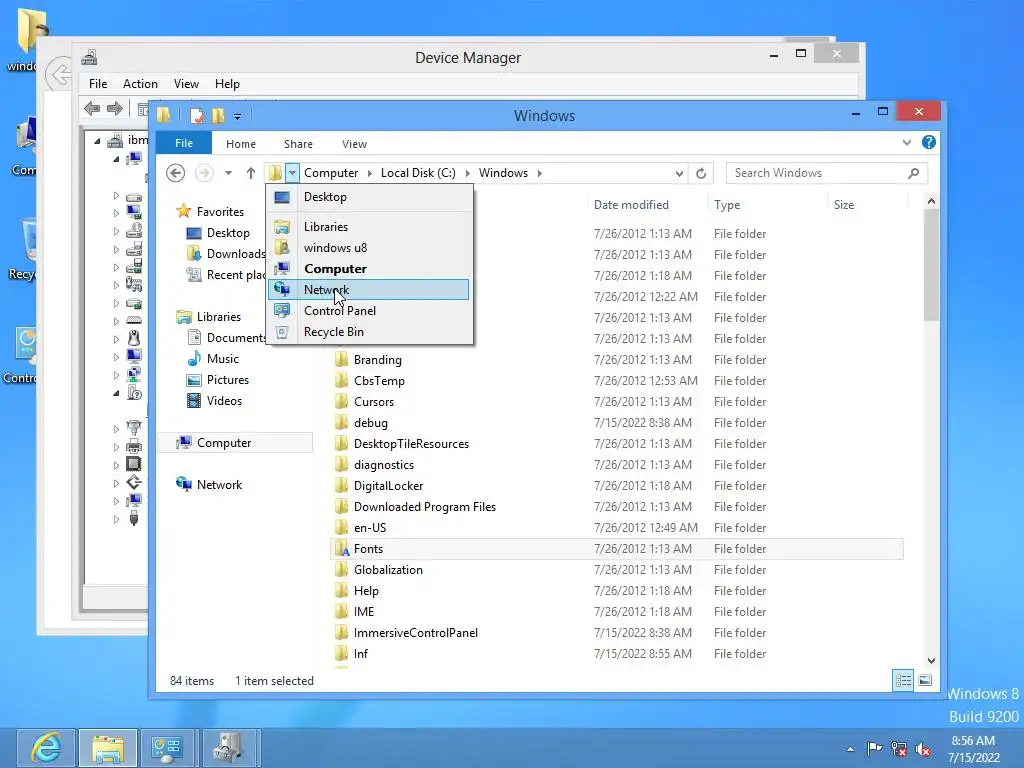Screen dimensions: 1024x768
Task: Click bold Computer entry in dropdown list
Action: [x=369, y=268]
